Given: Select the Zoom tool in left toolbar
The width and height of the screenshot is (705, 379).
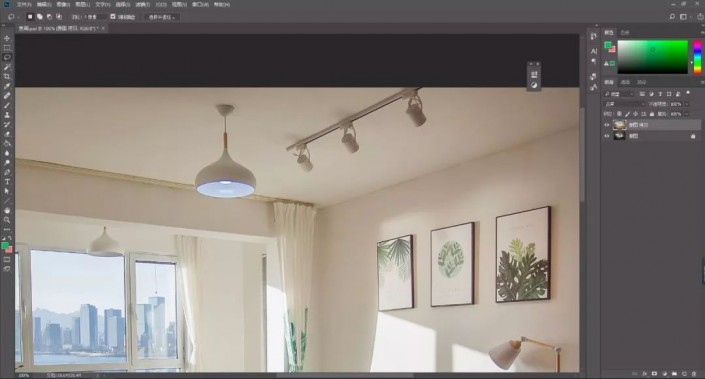Looking at the screenshot, I should pos(7,219).
